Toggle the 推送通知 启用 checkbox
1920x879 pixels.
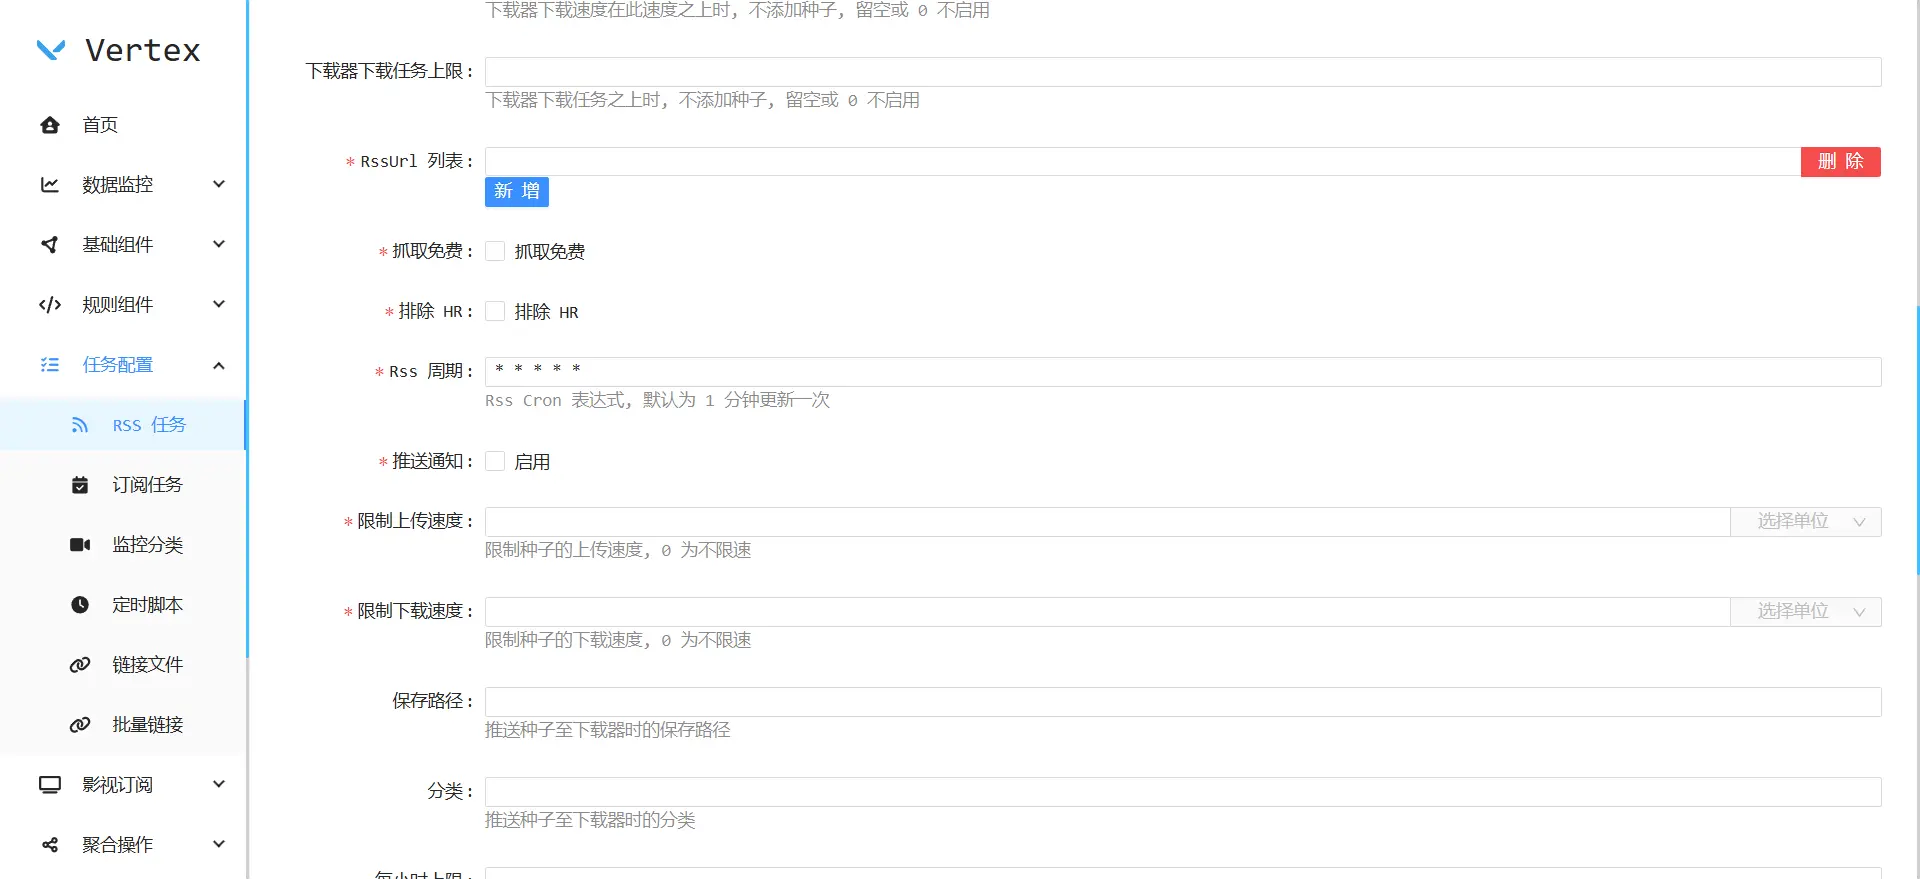[x=495, y=461]
